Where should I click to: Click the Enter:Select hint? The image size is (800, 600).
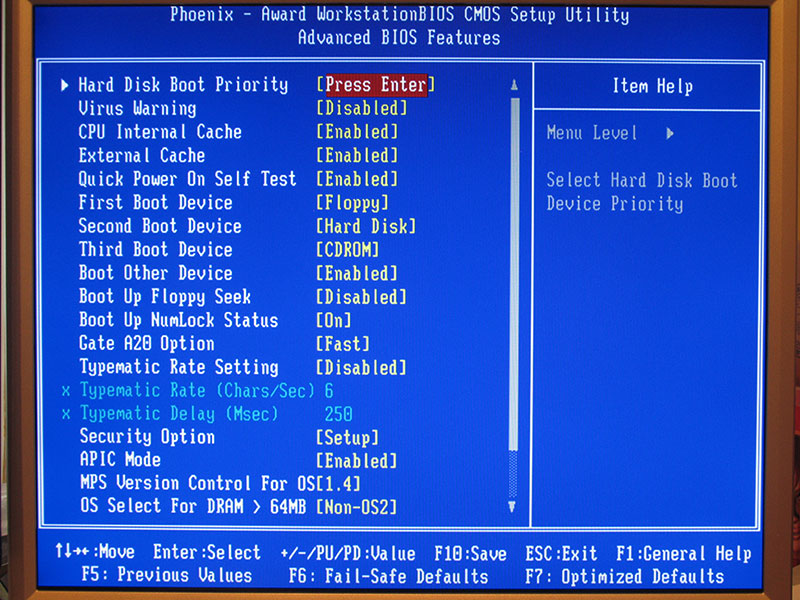click(207, 553)
